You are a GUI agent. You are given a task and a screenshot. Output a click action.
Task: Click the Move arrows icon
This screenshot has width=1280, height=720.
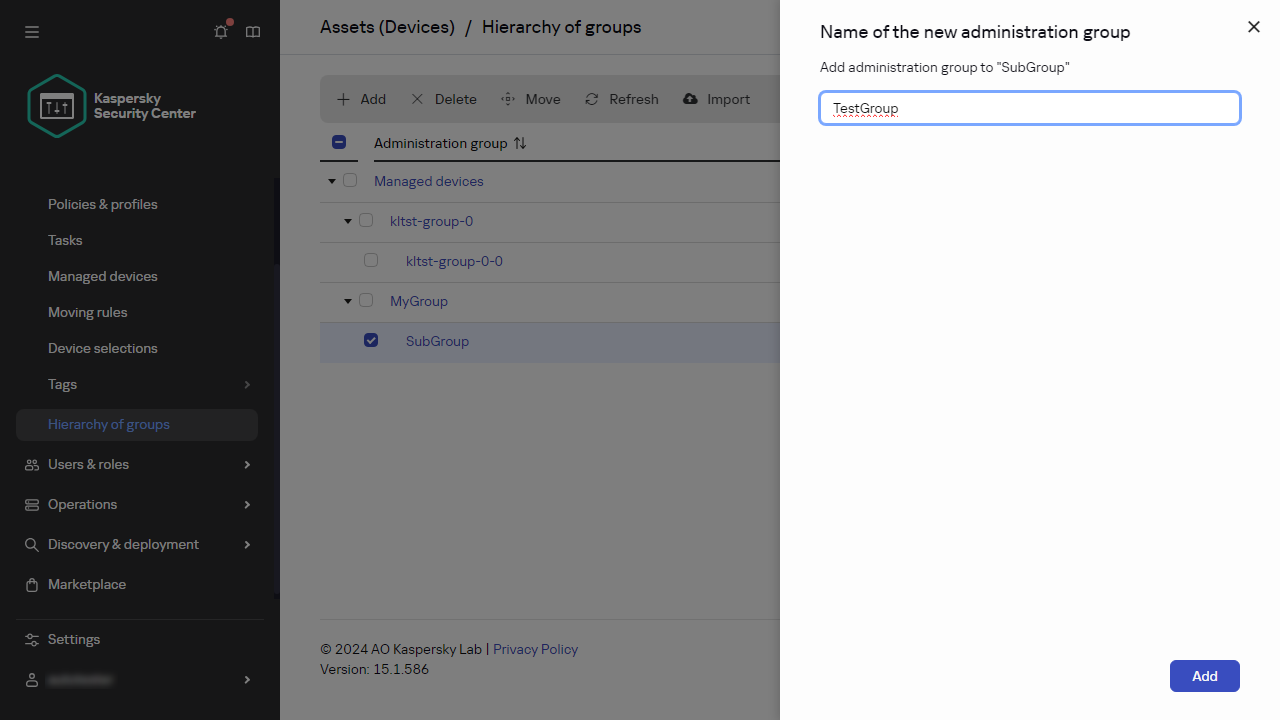[x=508, y=99]
